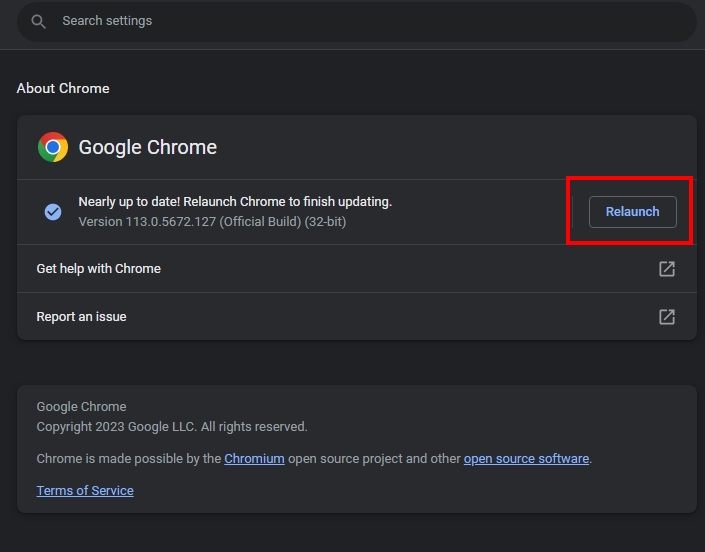
Task: Click the About Chrome section heading
Action: tap(63, 88)
